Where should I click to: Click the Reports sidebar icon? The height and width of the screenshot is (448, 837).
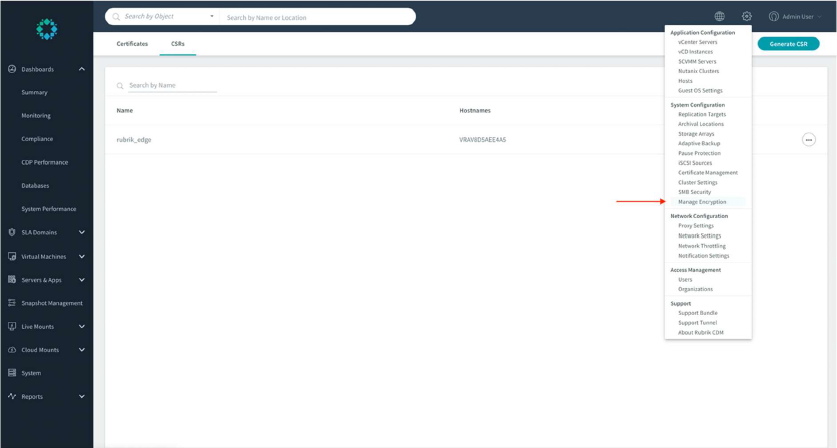12,396
